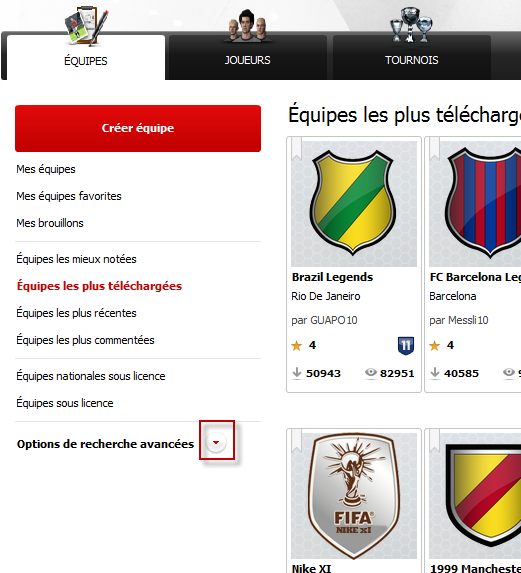Select the Brazil Legends shield thumbnail
521x573 pixels.
354,204
